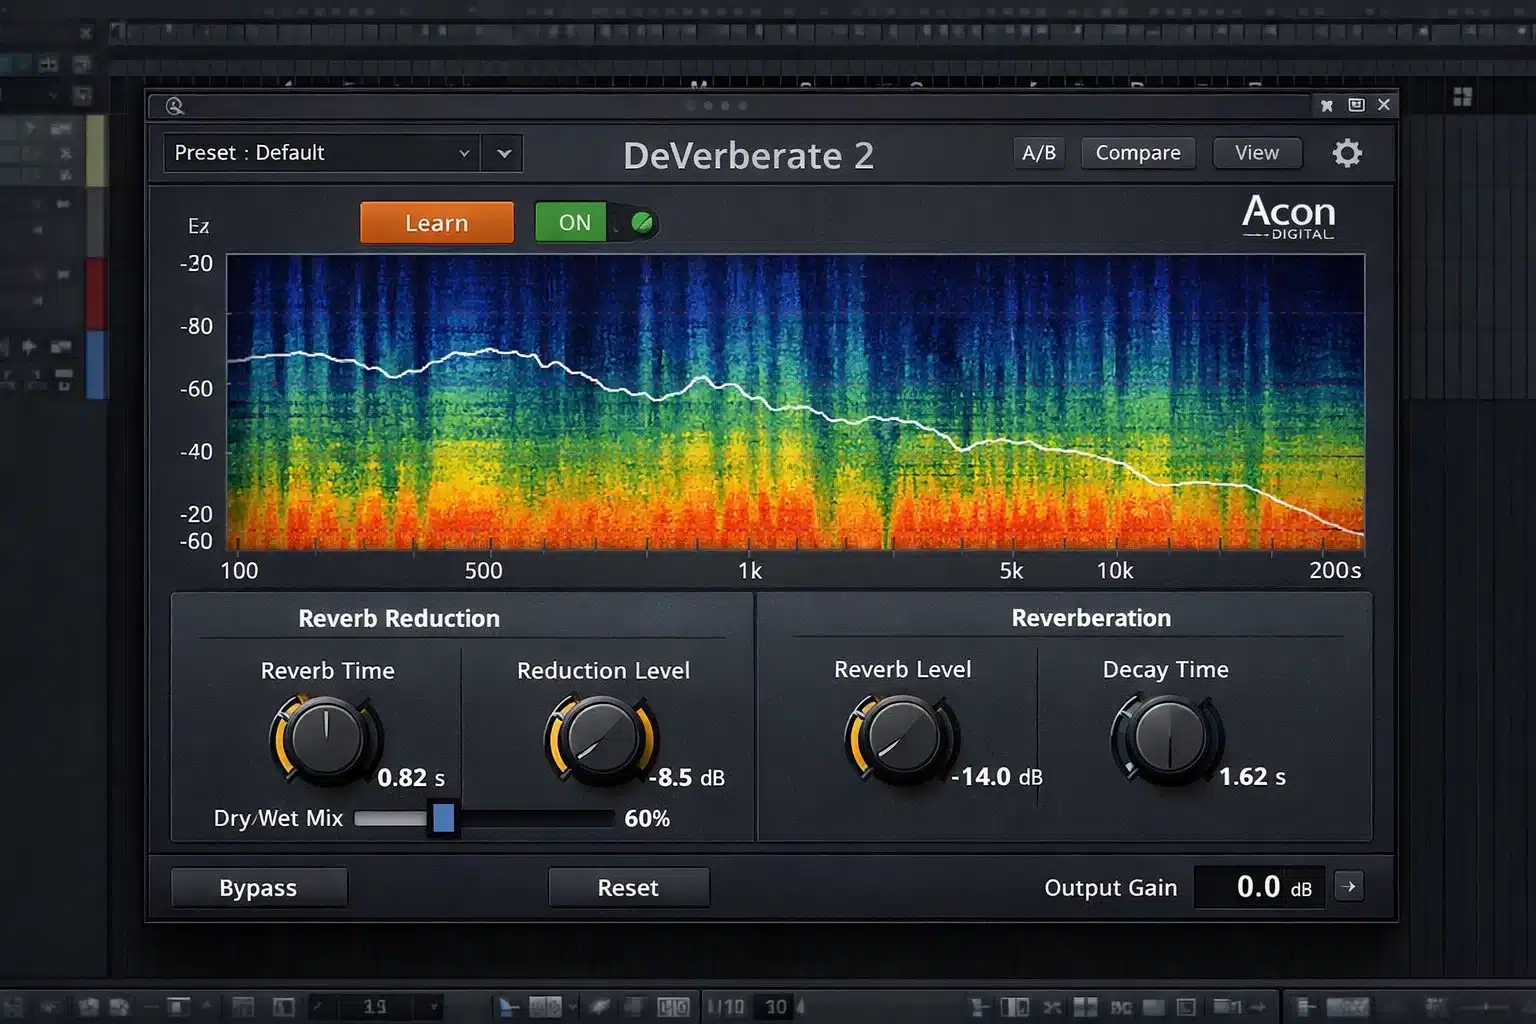Pin the DeVerberate window with the pushpin icon
The width and height of the screenshot is (1536, 1024).
(1327, 104)
